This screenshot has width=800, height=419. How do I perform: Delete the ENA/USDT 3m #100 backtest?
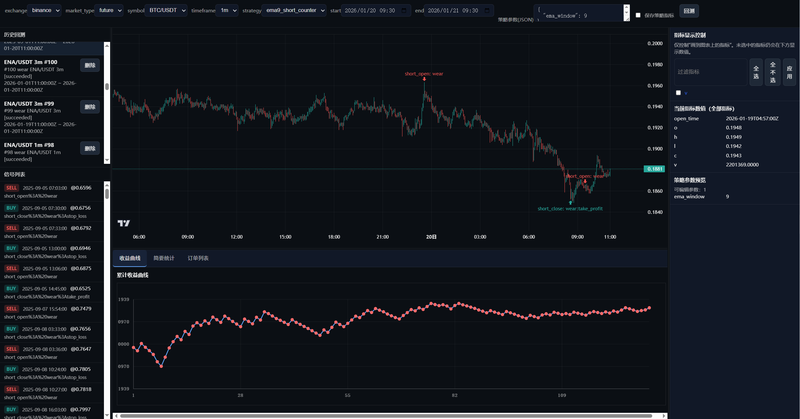tap(90, 65)
